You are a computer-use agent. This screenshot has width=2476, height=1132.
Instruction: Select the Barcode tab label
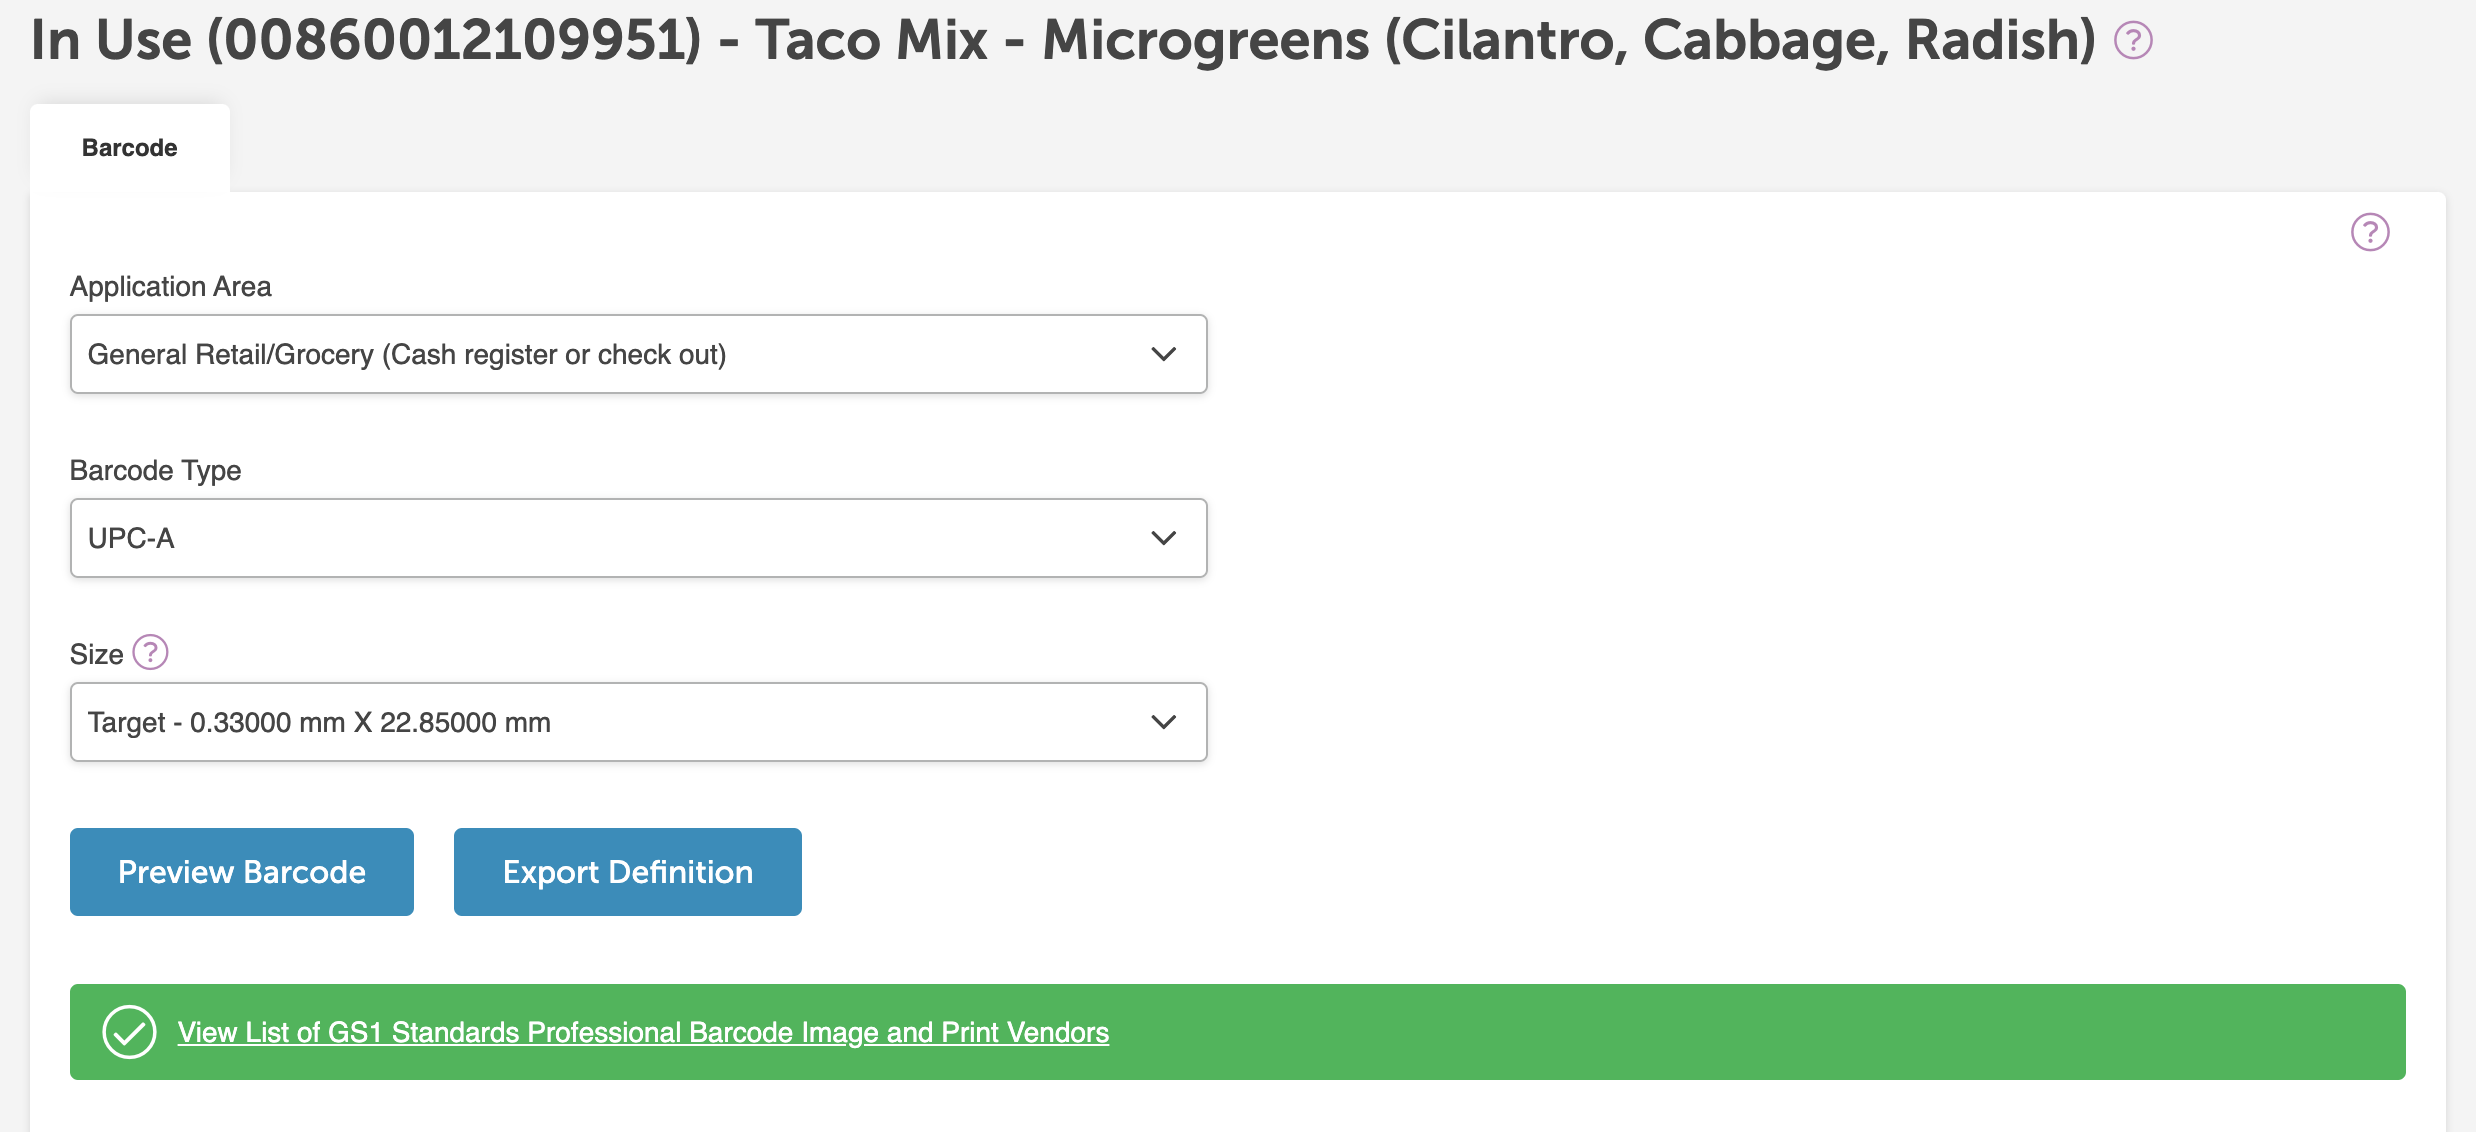(129, 147)
